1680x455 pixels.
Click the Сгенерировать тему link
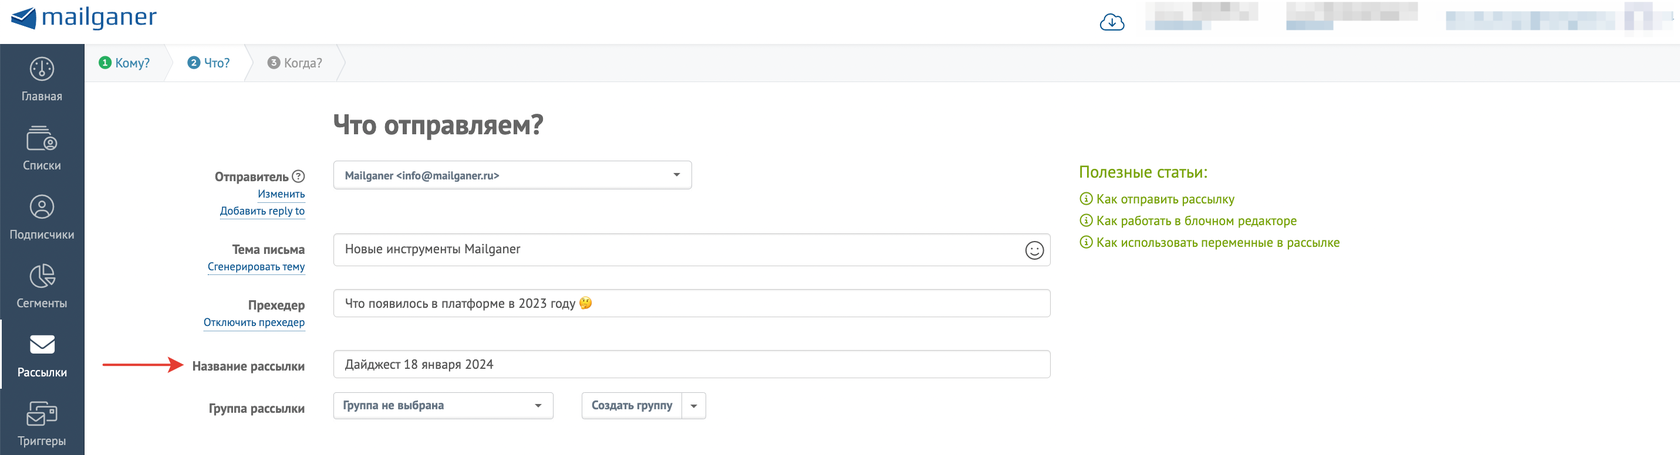[256, 267]
